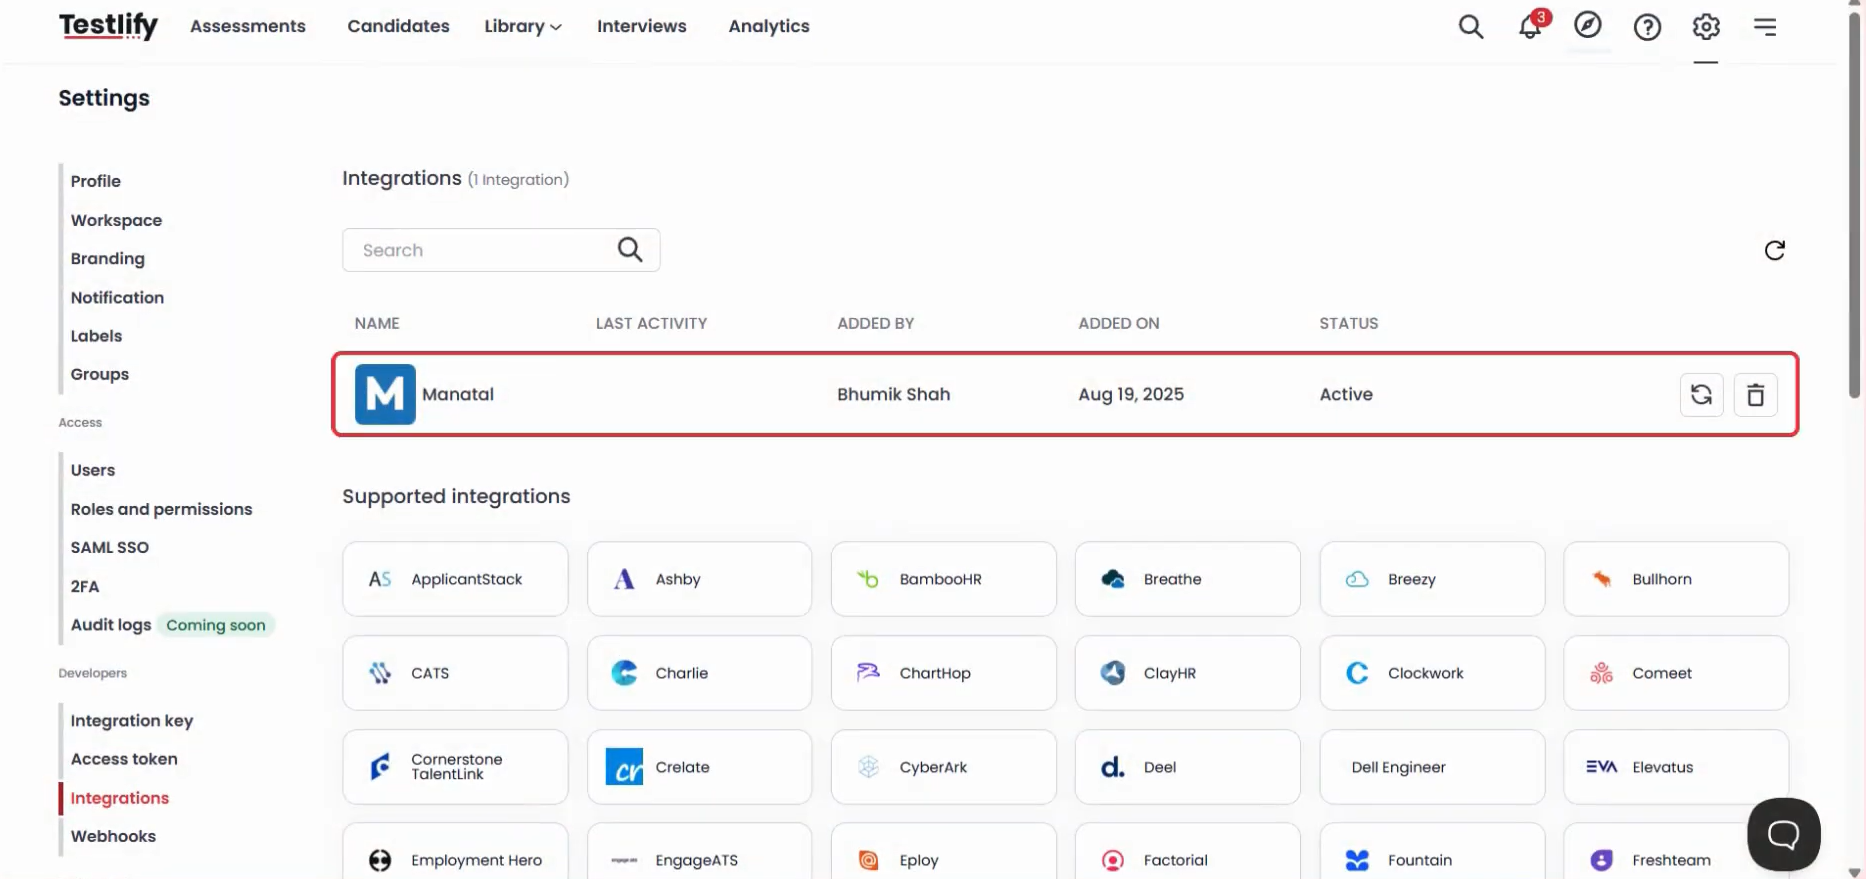Open Integration key section

[x=131, y=720]
